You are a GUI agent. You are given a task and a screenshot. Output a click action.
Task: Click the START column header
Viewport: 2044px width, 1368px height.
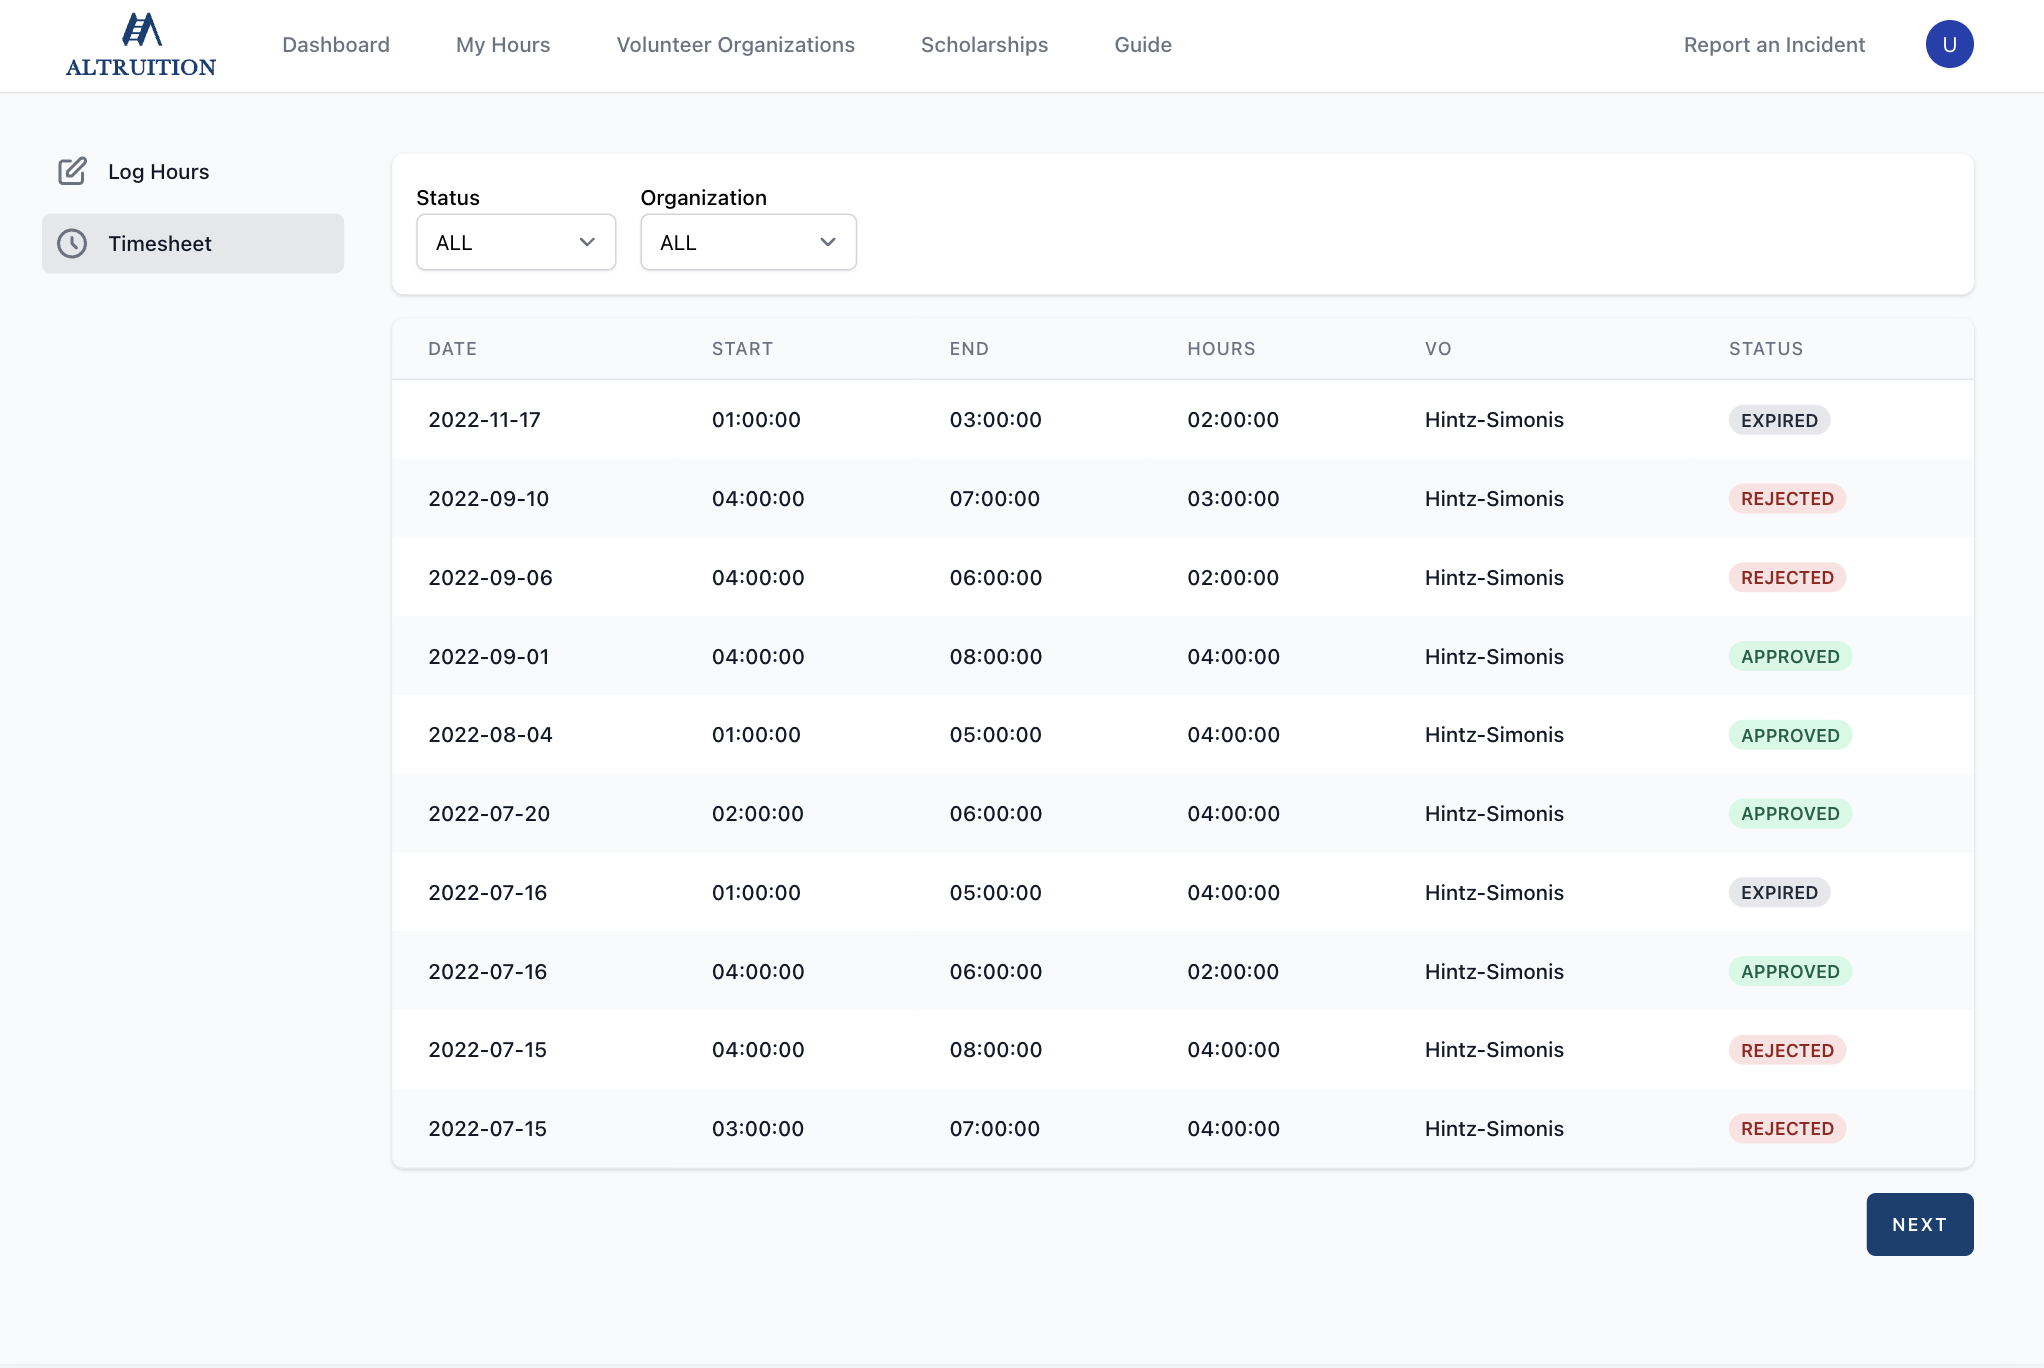742,349
